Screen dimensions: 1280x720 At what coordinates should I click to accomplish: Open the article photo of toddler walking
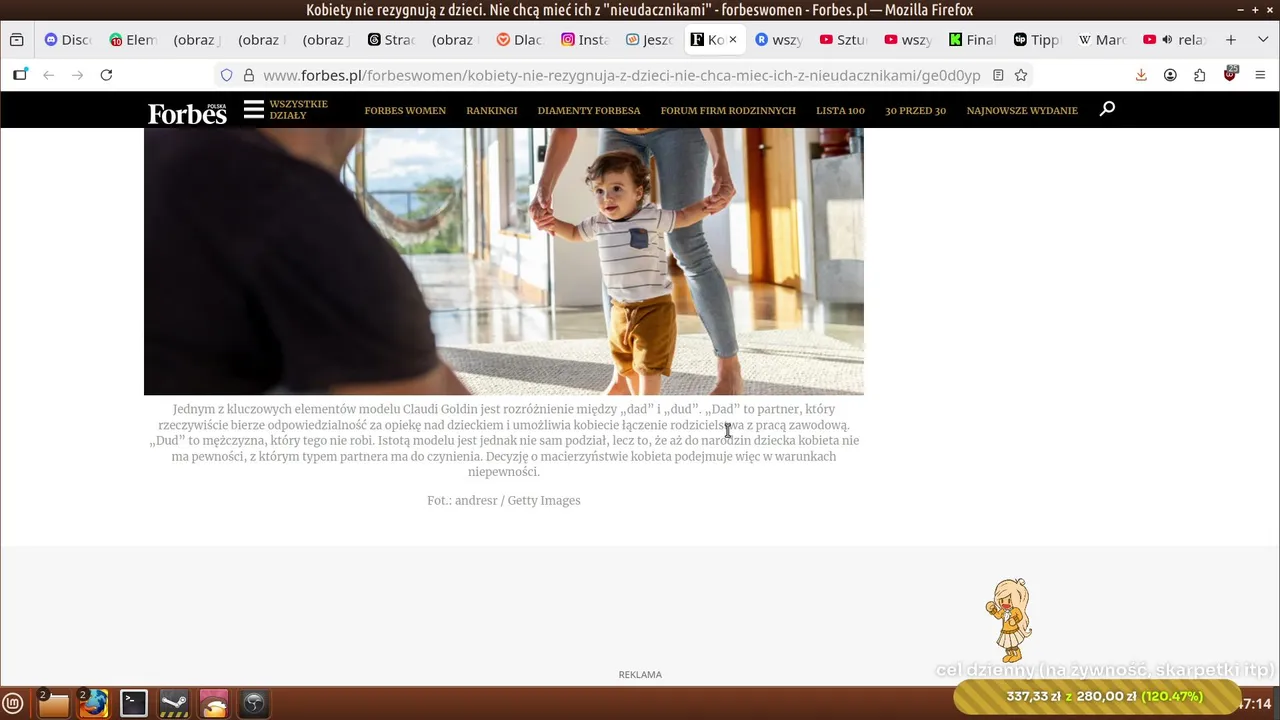[504, 261]
